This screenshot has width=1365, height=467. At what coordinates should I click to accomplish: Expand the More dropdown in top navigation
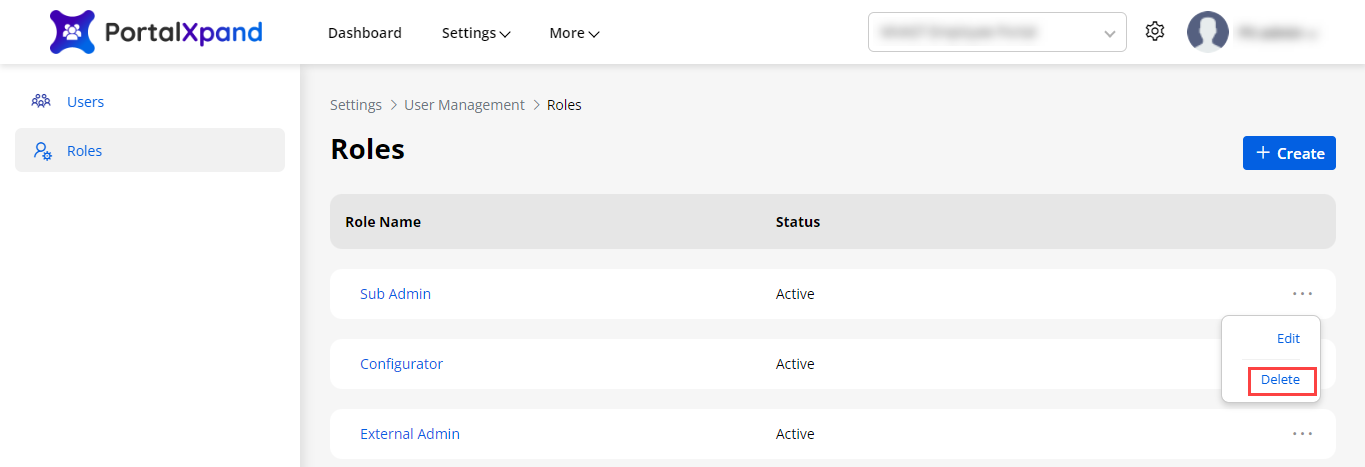(574, 33)
